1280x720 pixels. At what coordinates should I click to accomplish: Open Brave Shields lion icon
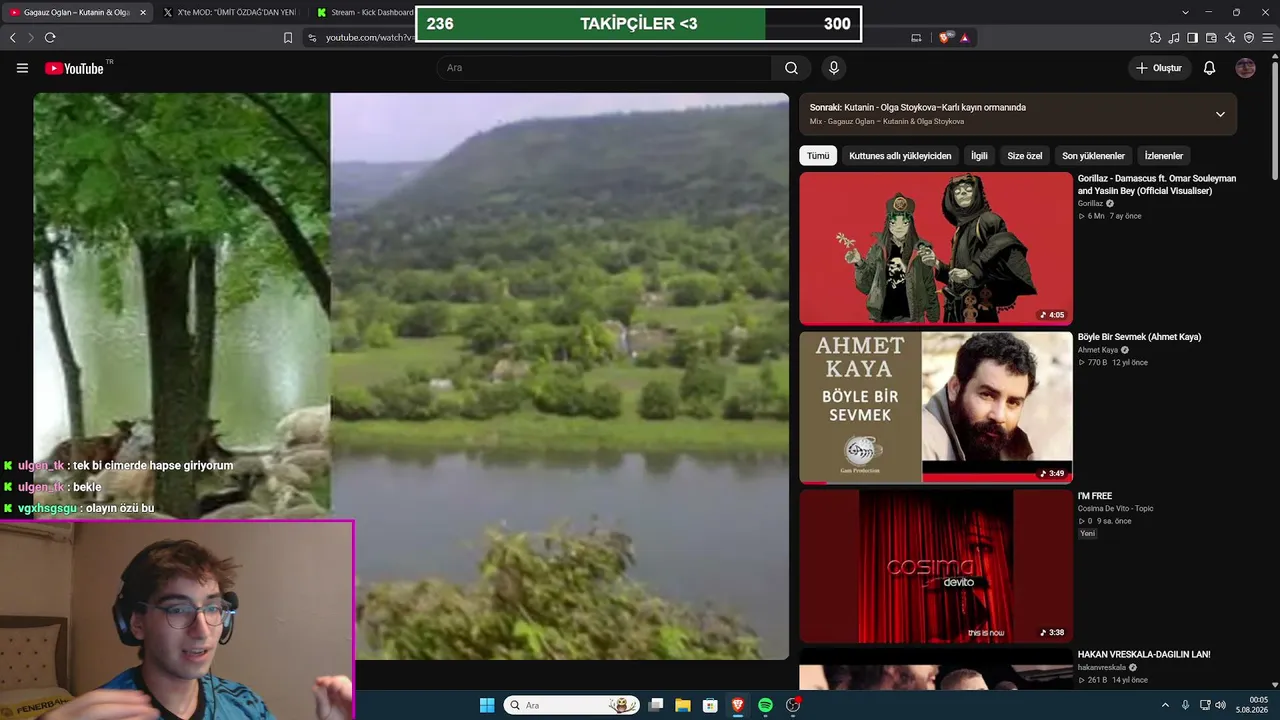click(944, 38)
